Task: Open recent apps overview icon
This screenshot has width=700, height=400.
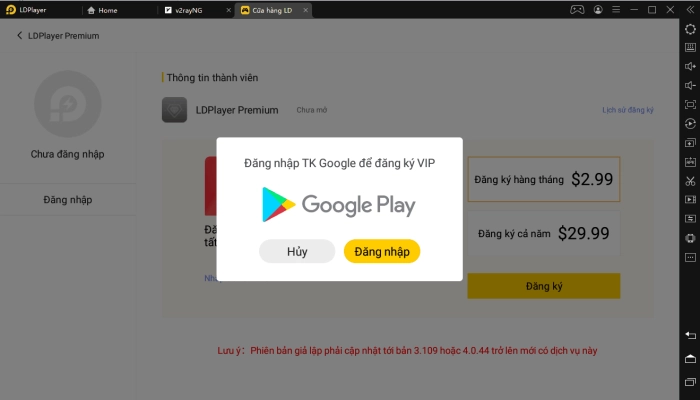Action: [x=690, y=382]
